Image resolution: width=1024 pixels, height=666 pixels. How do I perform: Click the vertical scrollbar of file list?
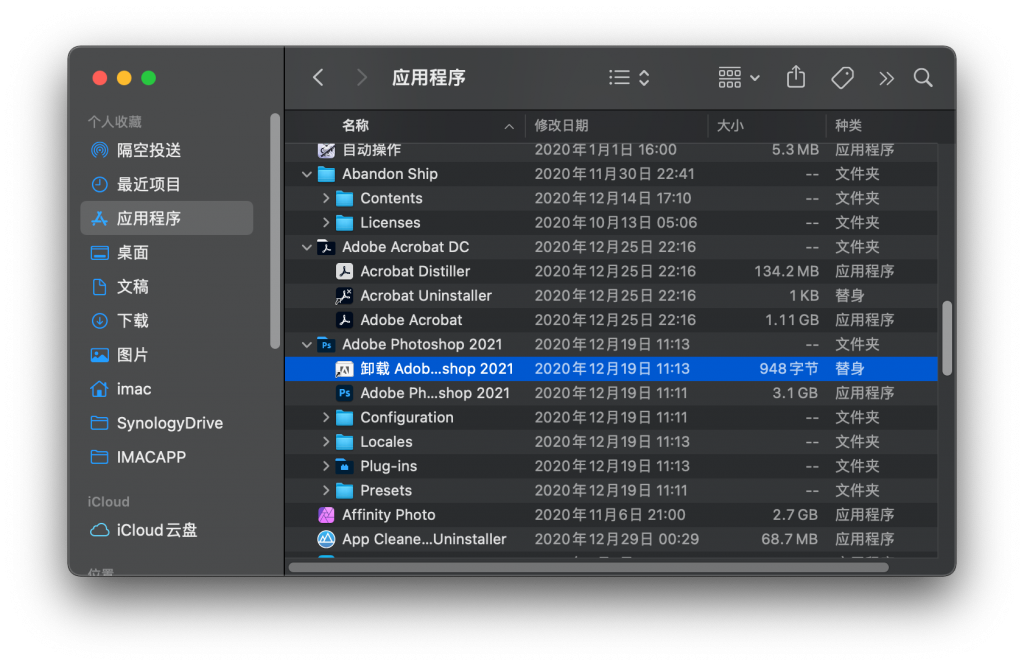coord(947,338)
